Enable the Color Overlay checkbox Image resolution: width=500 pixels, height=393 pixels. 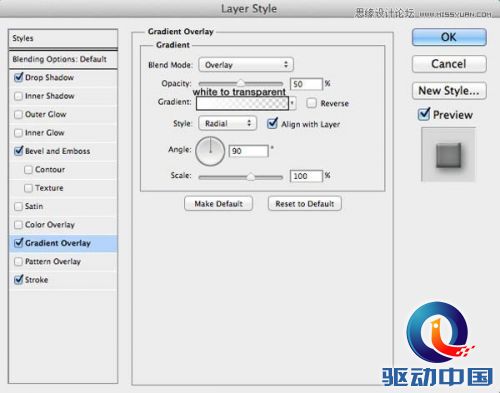pos(19,225)
